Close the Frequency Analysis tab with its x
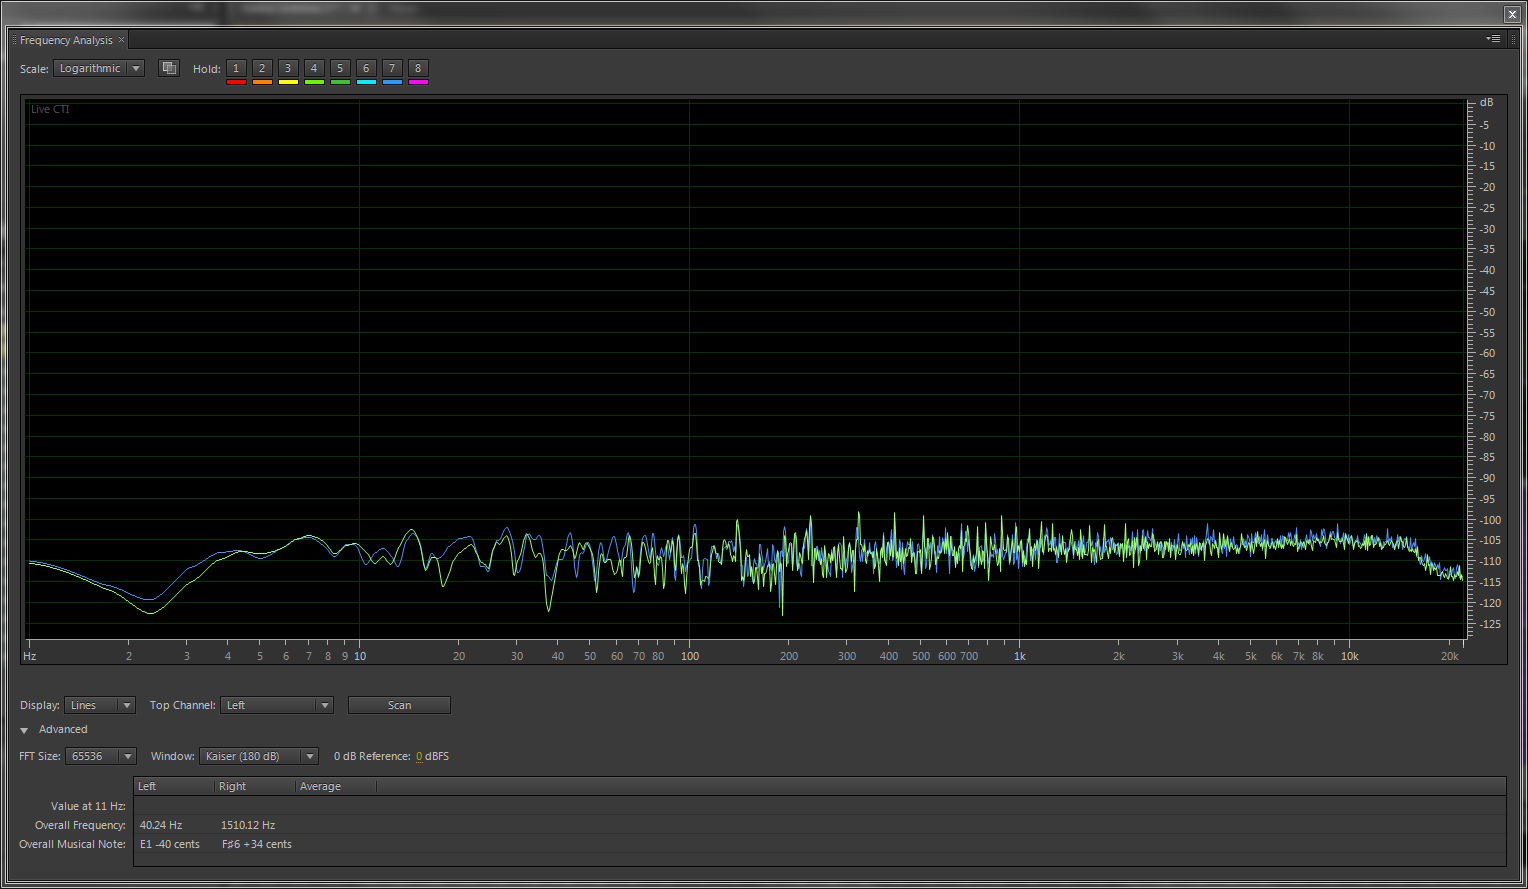 [122, 40]
